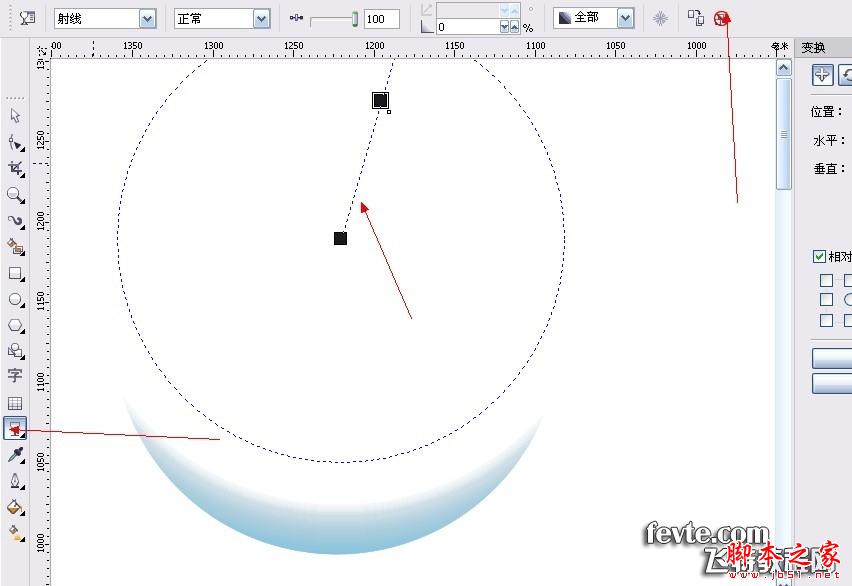
Task: Select the Smart Fill tool
Action: pyautogui.click(x=15, y=247)
